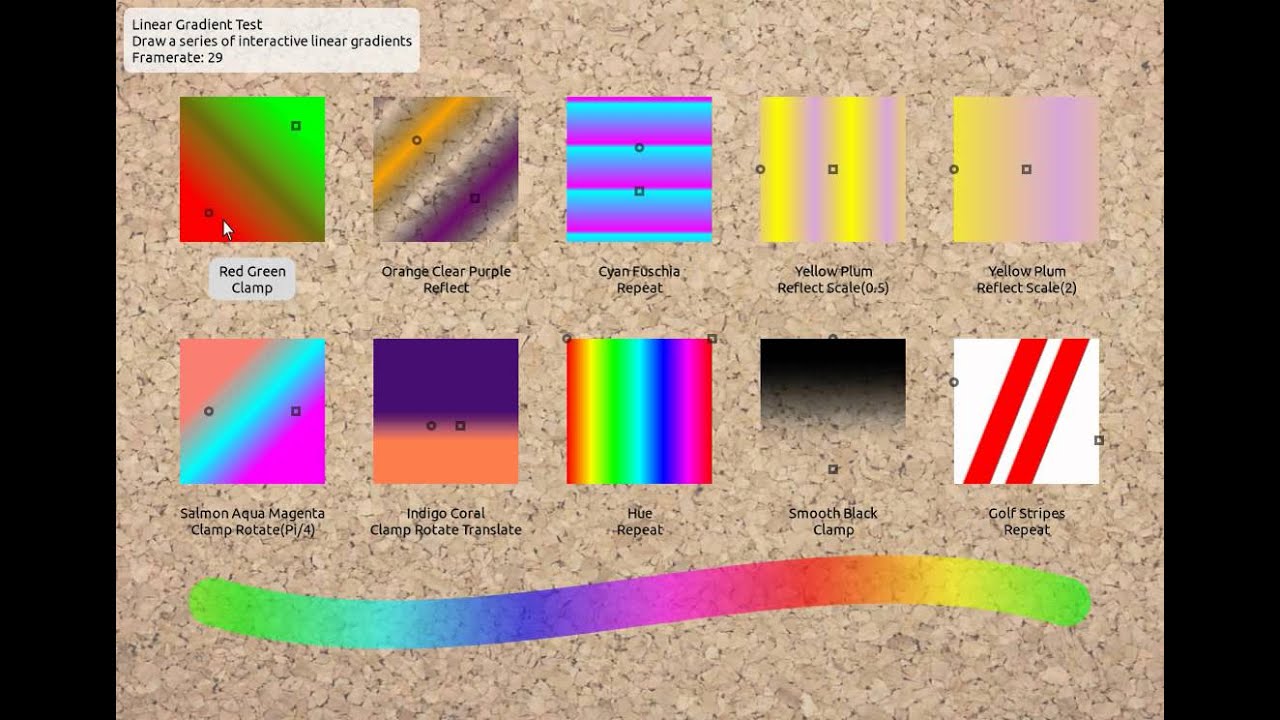Viewport: 1280px width, 720px height.
Task: Click the Yellow Plum Reflect Scale(0.5) label
Action: click(x=833, y=279)
